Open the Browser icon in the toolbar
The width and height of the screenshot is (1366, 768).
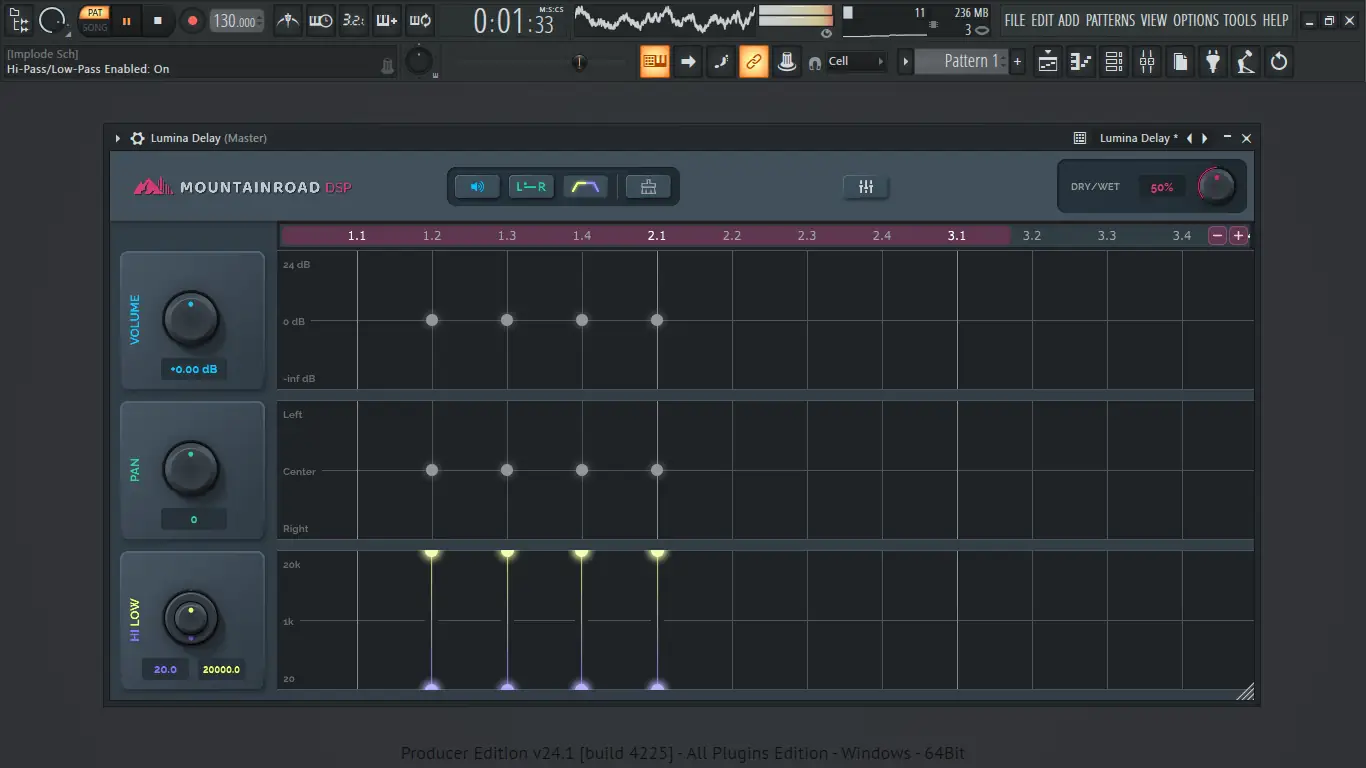pyautogui.click(x=1180, y=61)
